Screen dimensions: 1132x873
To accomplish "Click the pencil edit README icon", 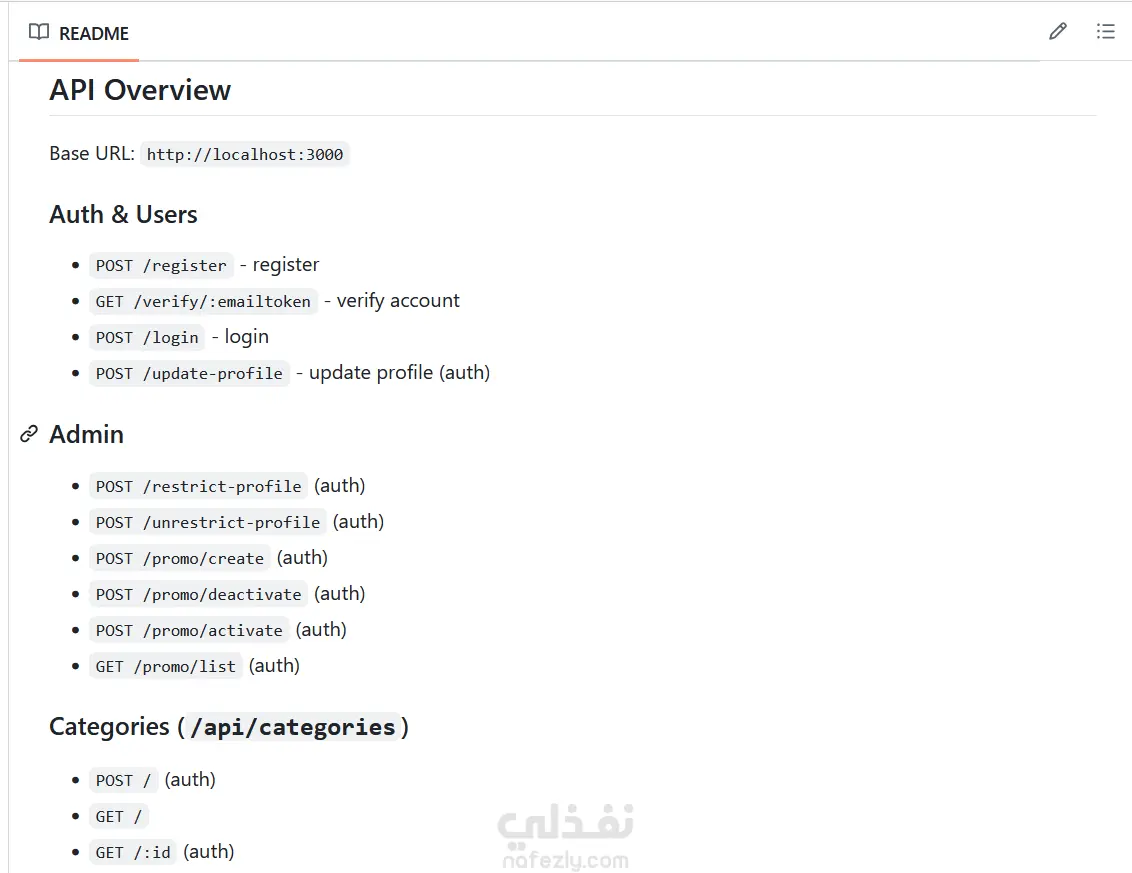I will (x=1058, y=31).
